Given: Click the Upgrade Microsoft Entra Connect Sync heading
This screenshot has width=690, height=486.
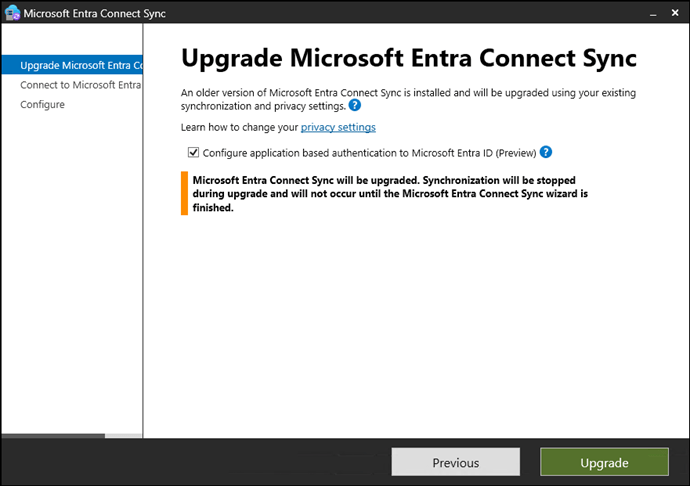Looking at the screenshot, I should pos(408,56).
